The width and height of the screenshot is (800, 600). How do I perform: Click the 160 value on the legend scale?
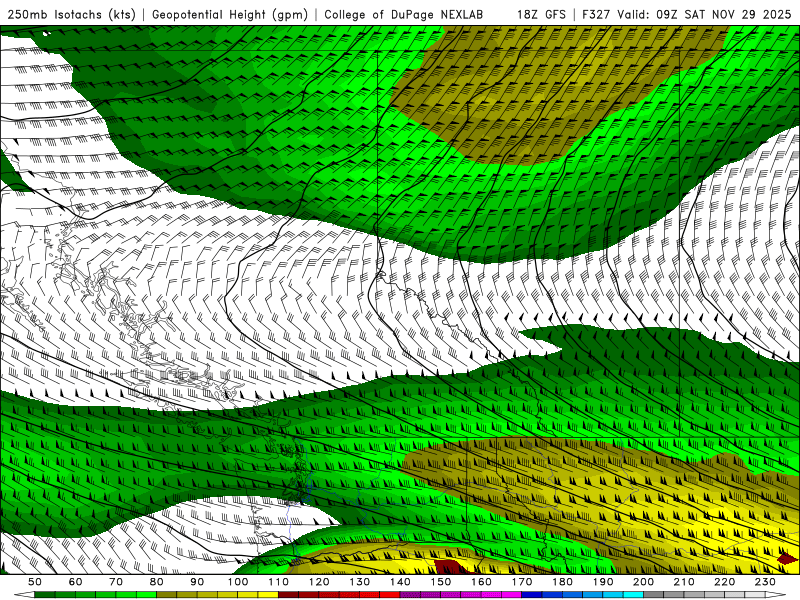click(481, 582)
